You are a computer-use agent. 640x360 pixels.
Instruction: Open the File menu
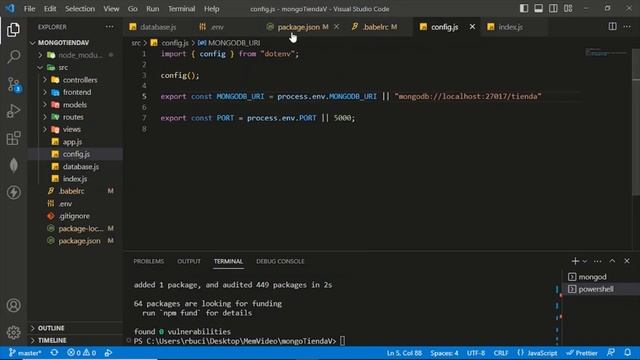(29, 9)
